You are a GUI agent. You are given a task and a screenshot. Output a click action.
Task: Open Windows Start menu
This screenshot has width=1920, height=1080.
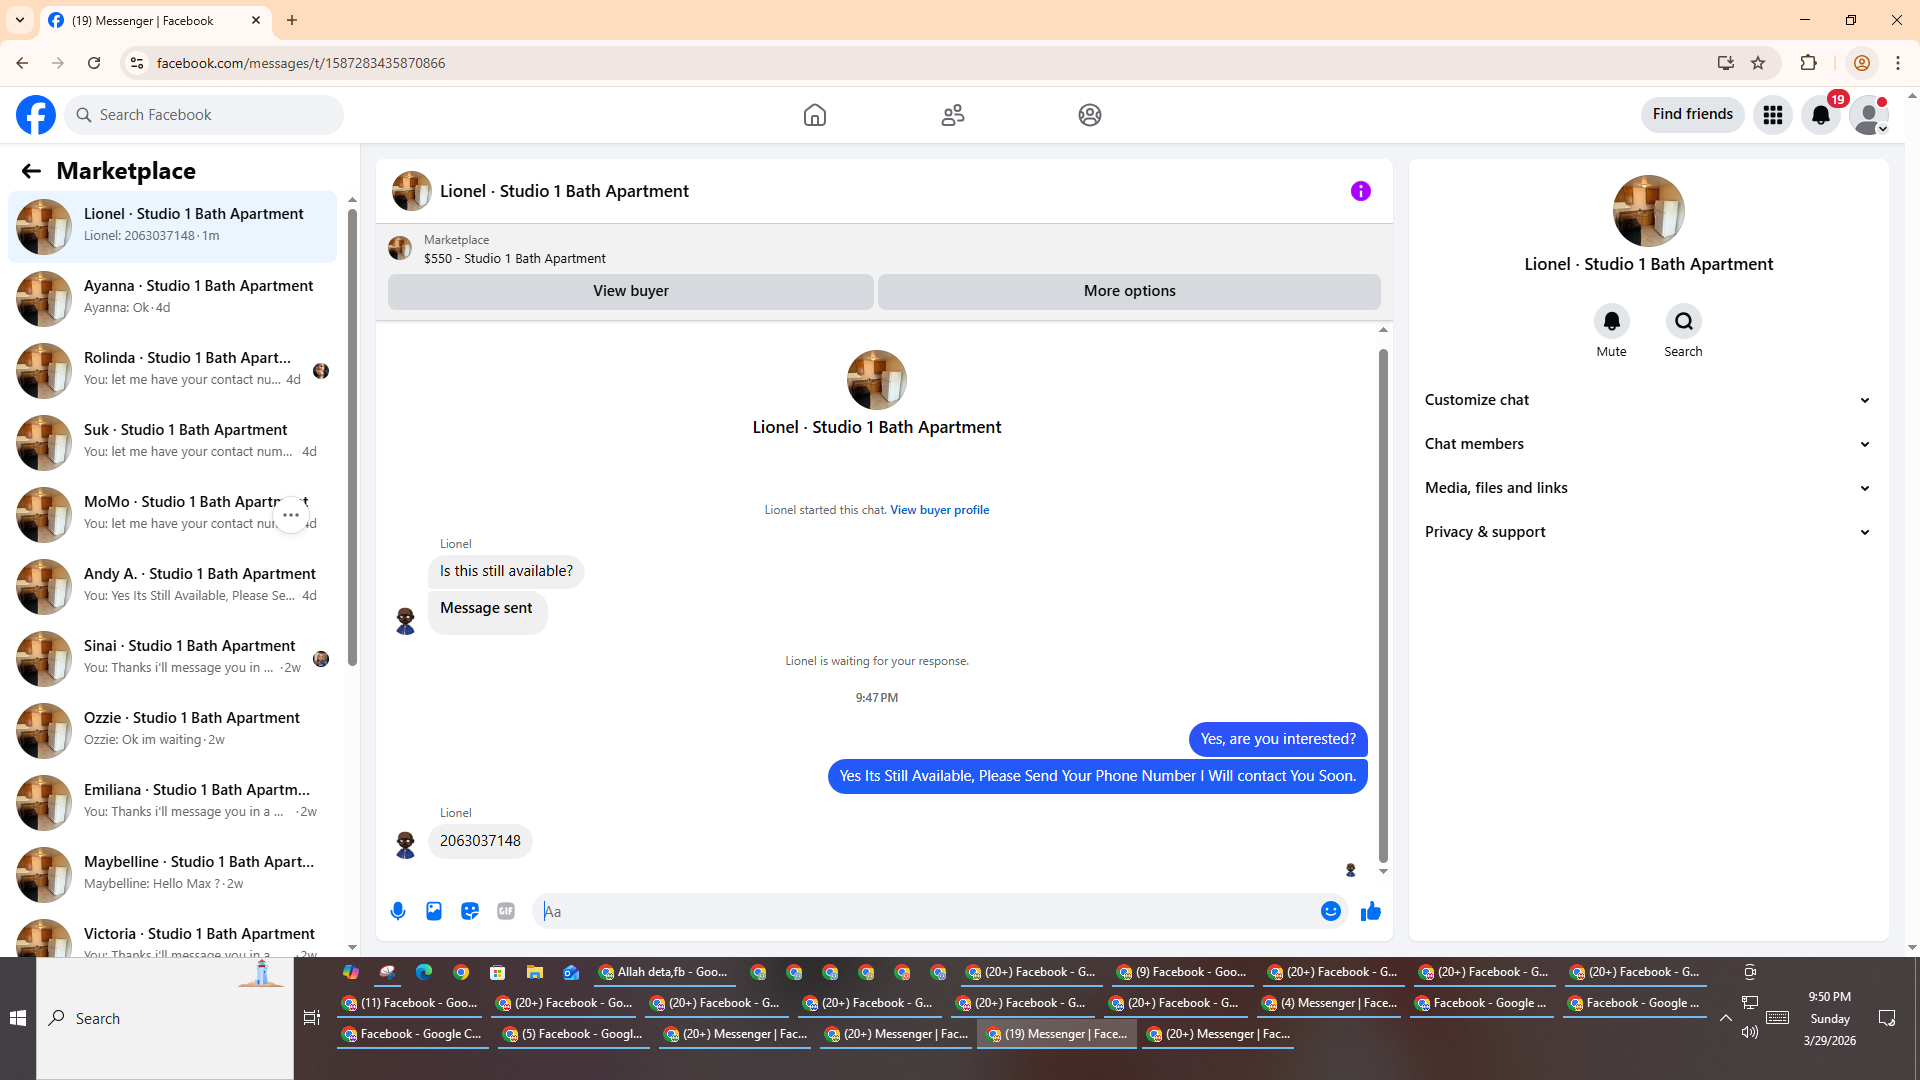pyautogui.click(x=18, y=1018)
